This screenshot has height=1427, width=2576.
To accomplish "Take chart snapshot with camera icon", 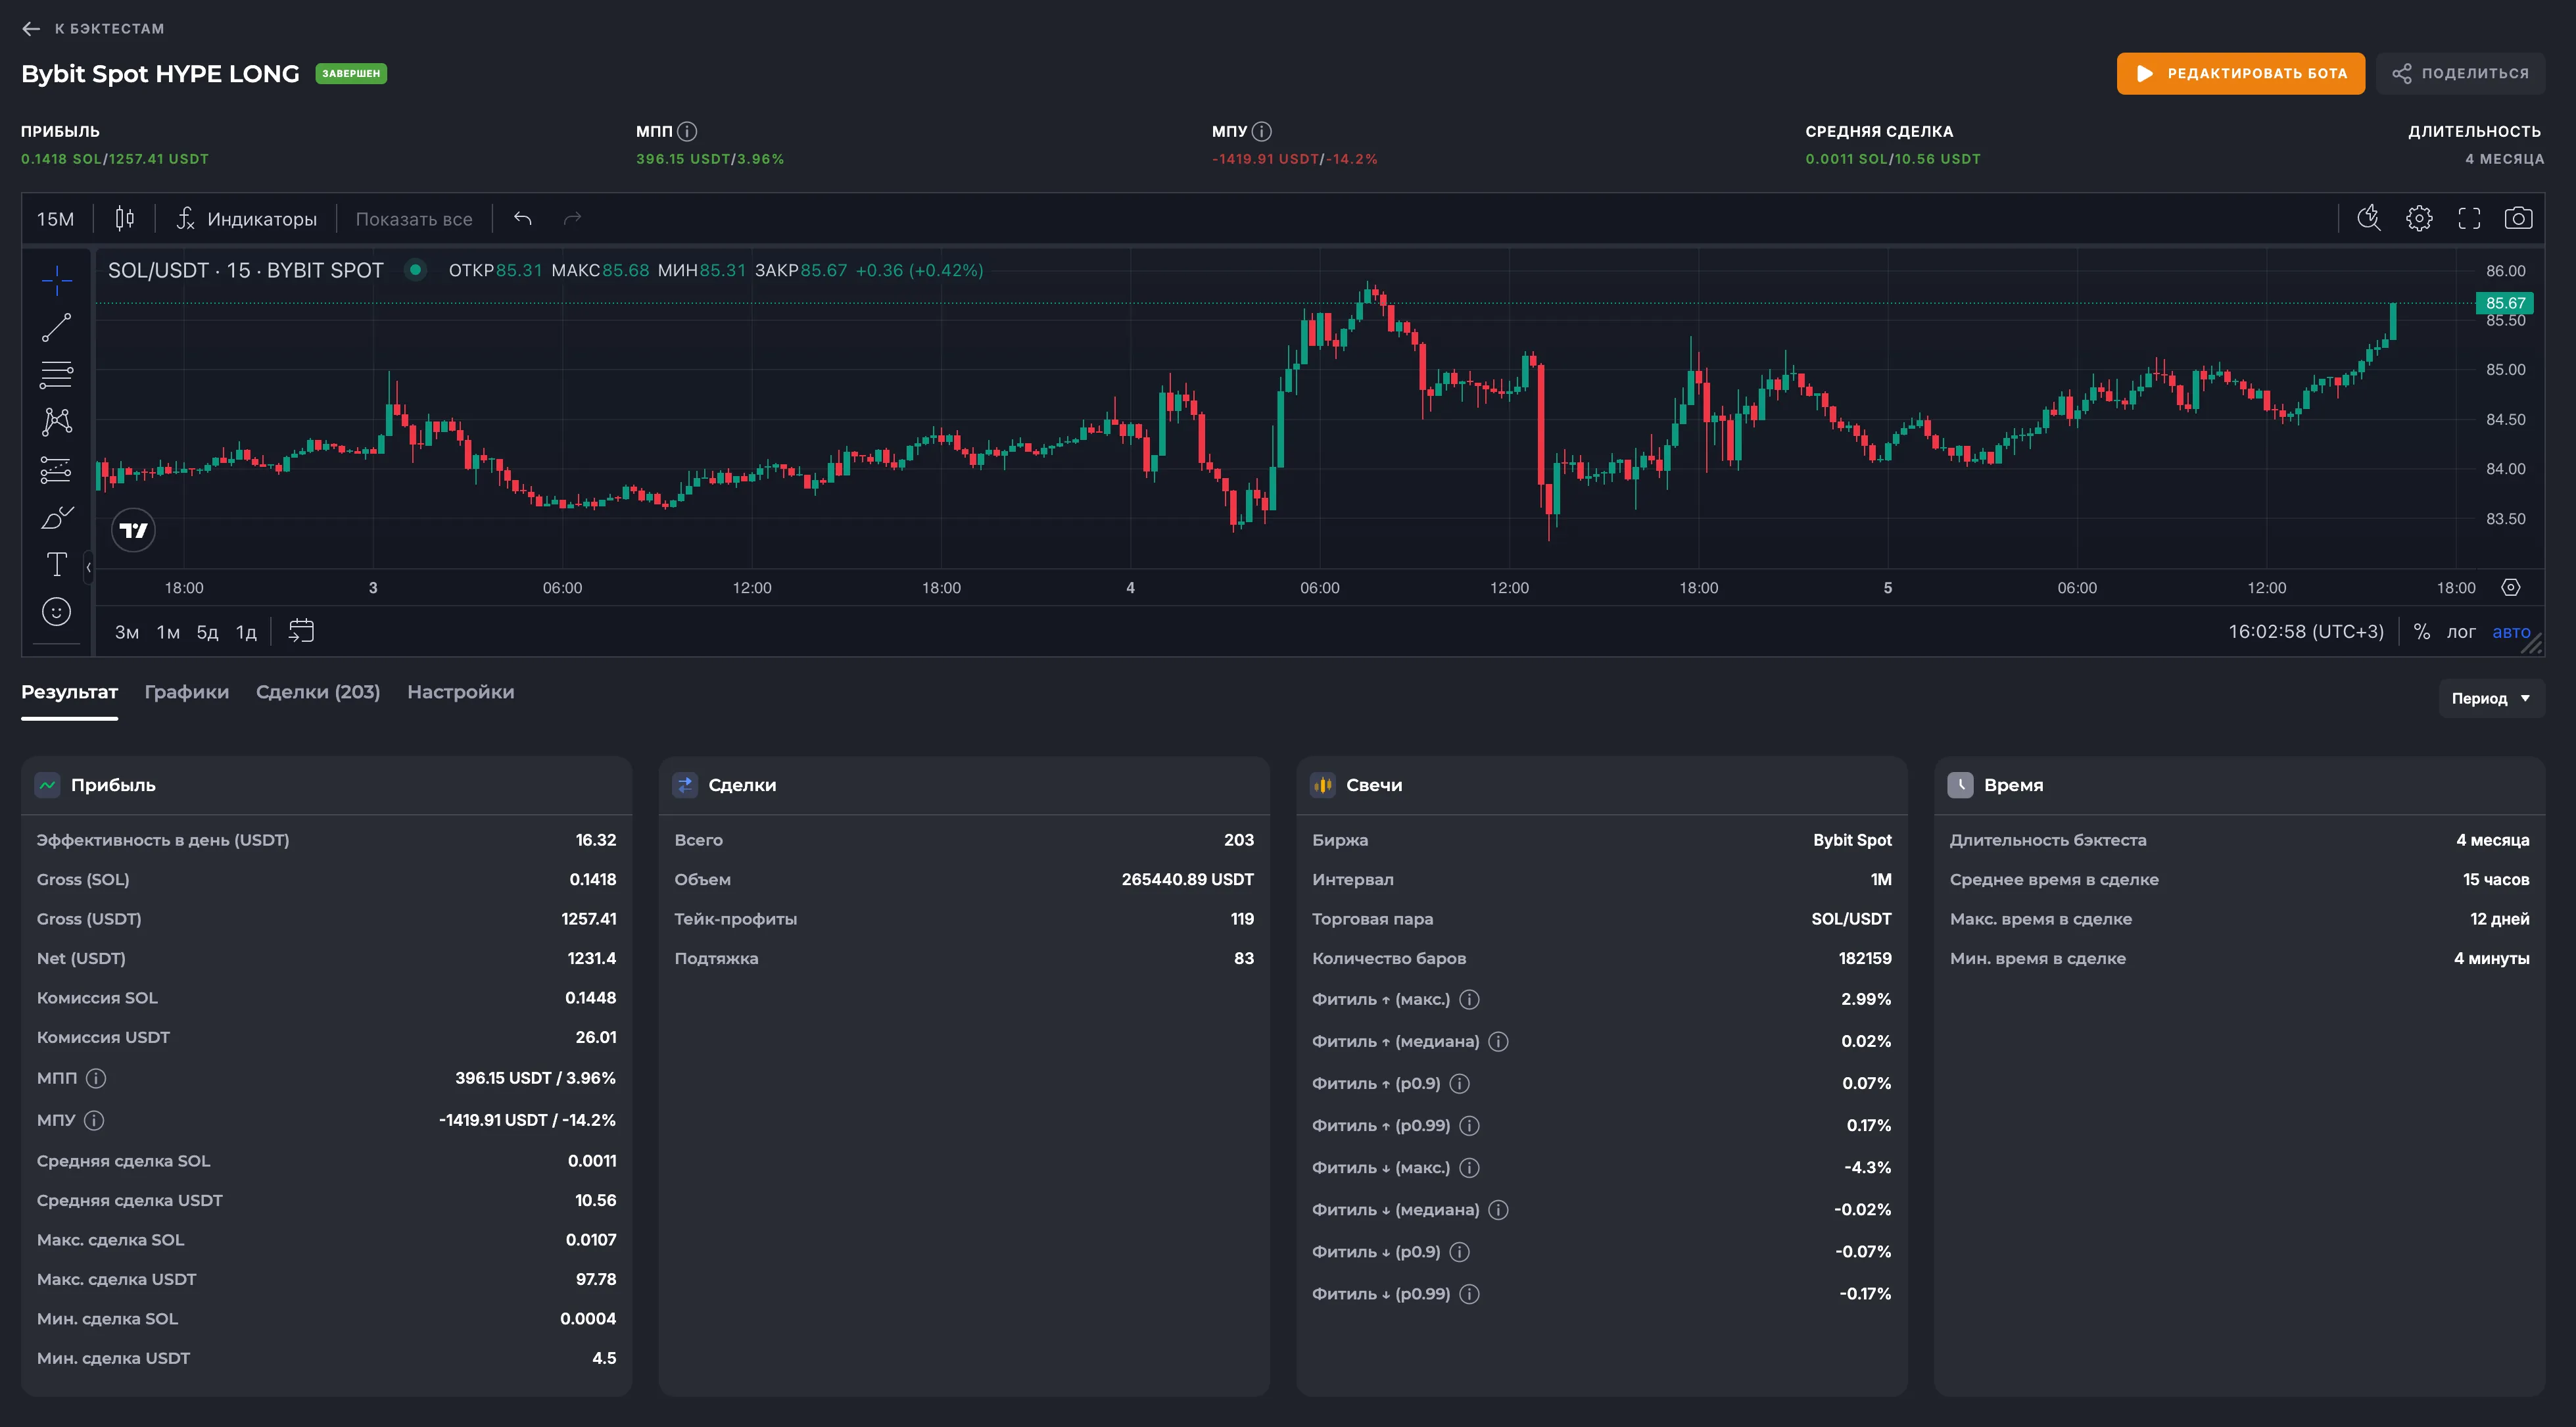I will point(2518,218).
